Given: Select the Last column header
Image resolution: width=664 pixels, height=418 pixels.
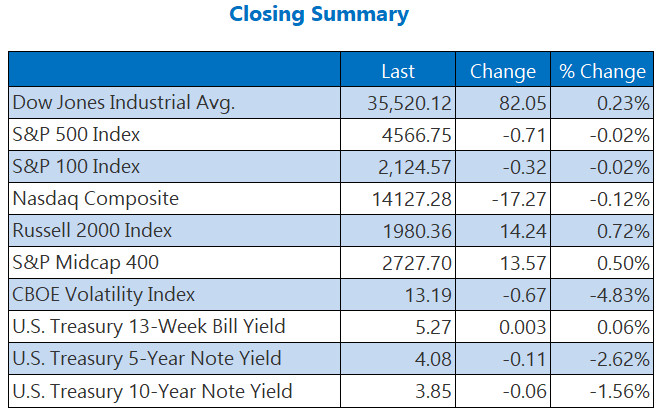Looking at the screenshot, I should click(x=398, y=71).
